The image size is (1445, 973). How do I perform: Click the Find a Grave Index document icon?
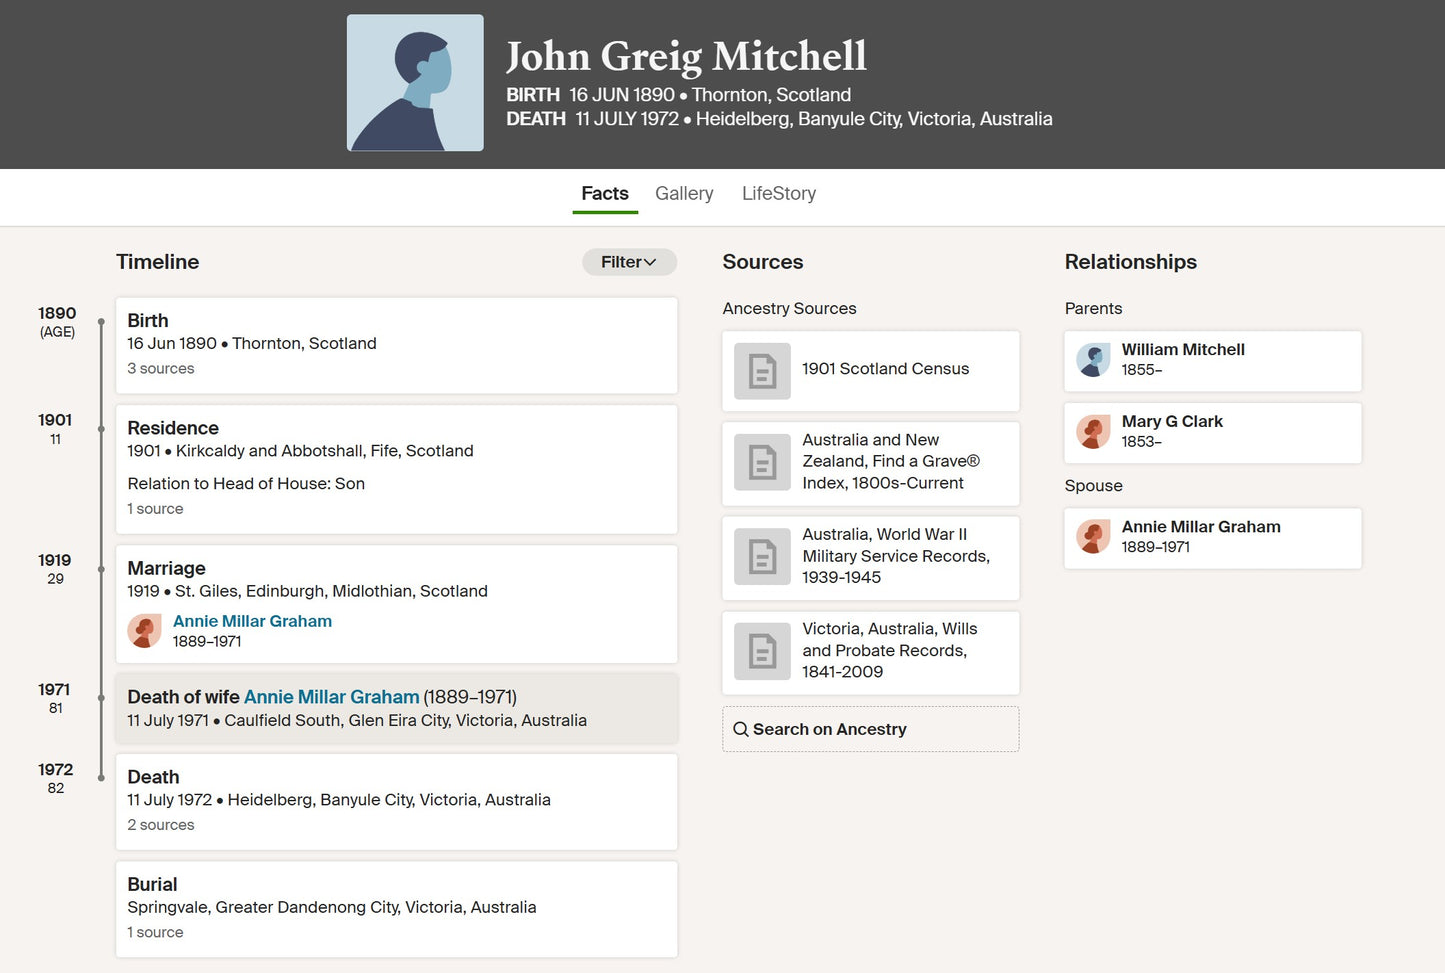[x=762, y=462]
